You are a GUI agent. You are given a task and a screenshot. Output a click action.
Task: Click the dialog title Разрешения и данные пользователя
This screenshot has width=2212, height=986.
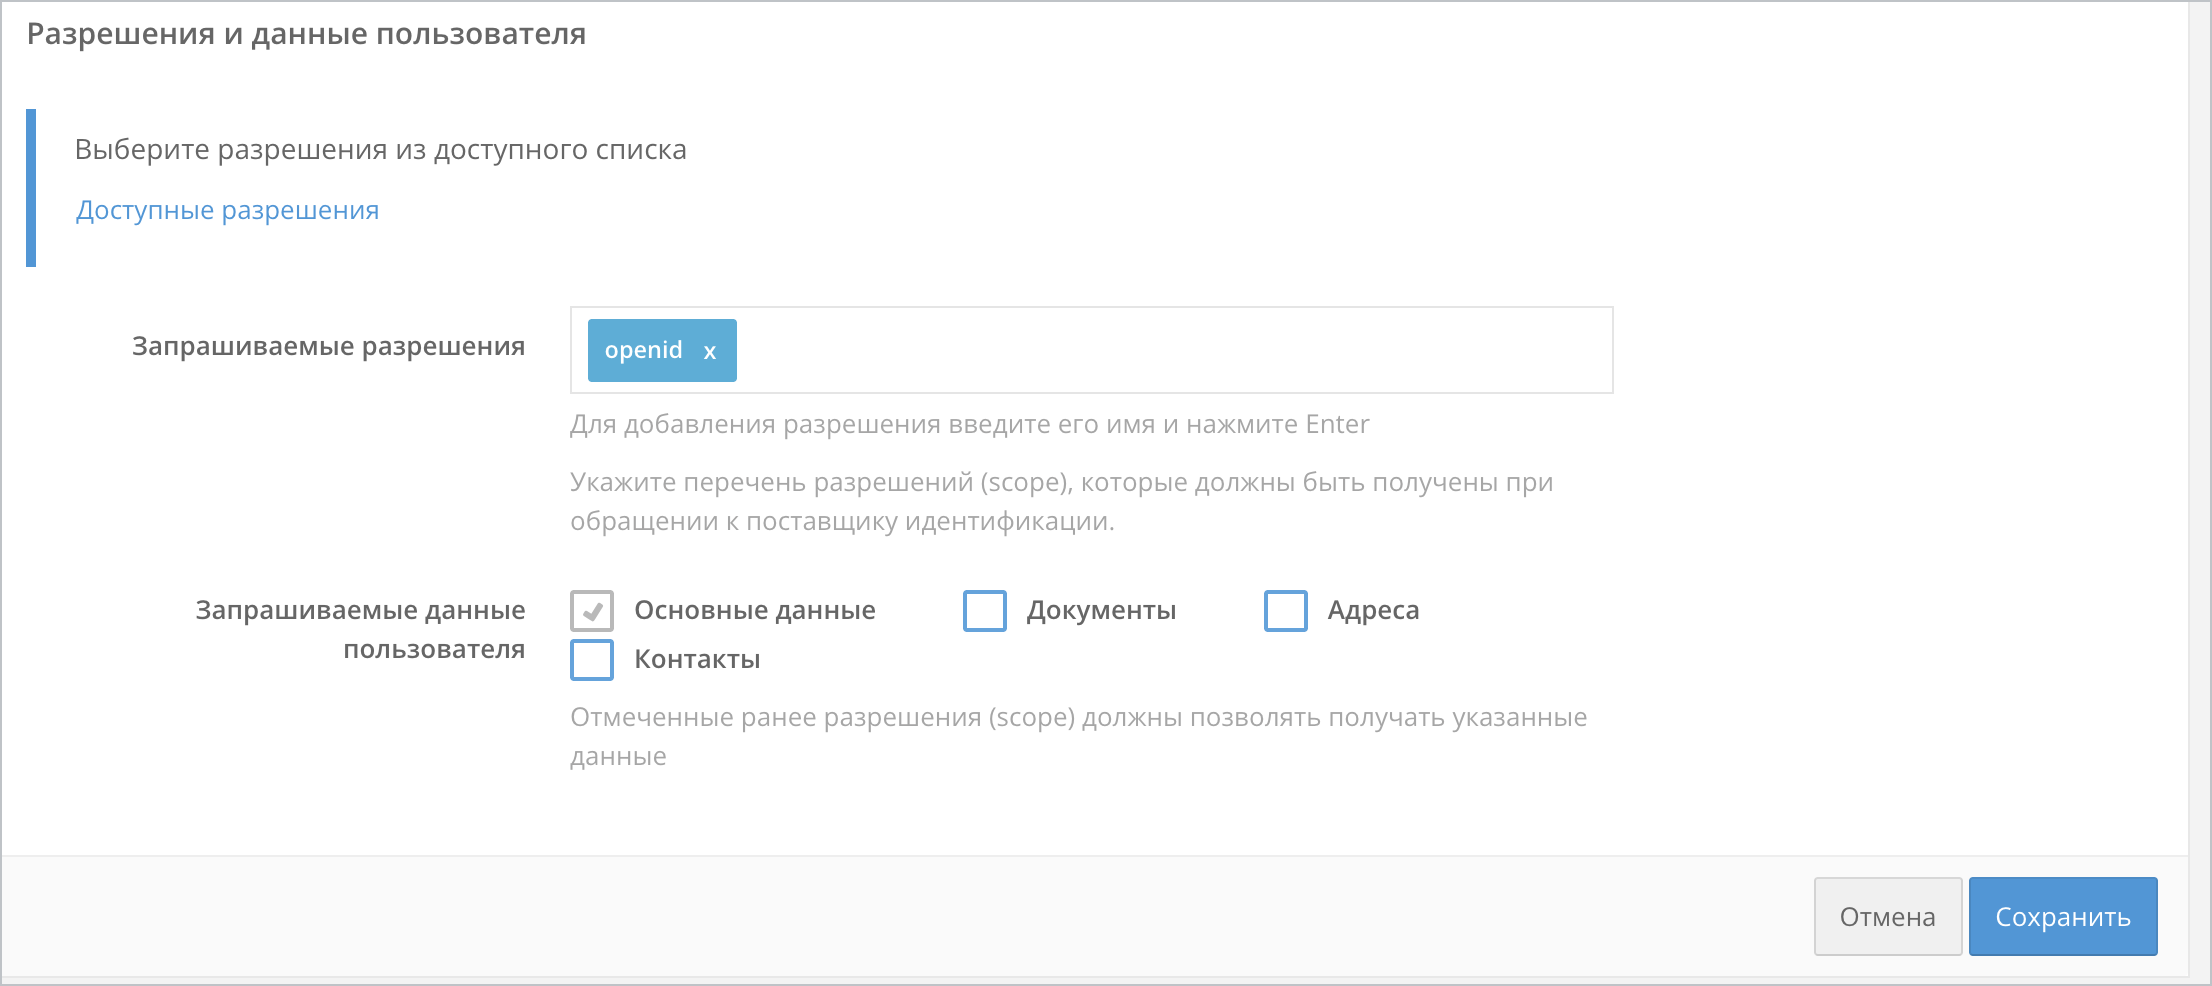coord(307,33)
